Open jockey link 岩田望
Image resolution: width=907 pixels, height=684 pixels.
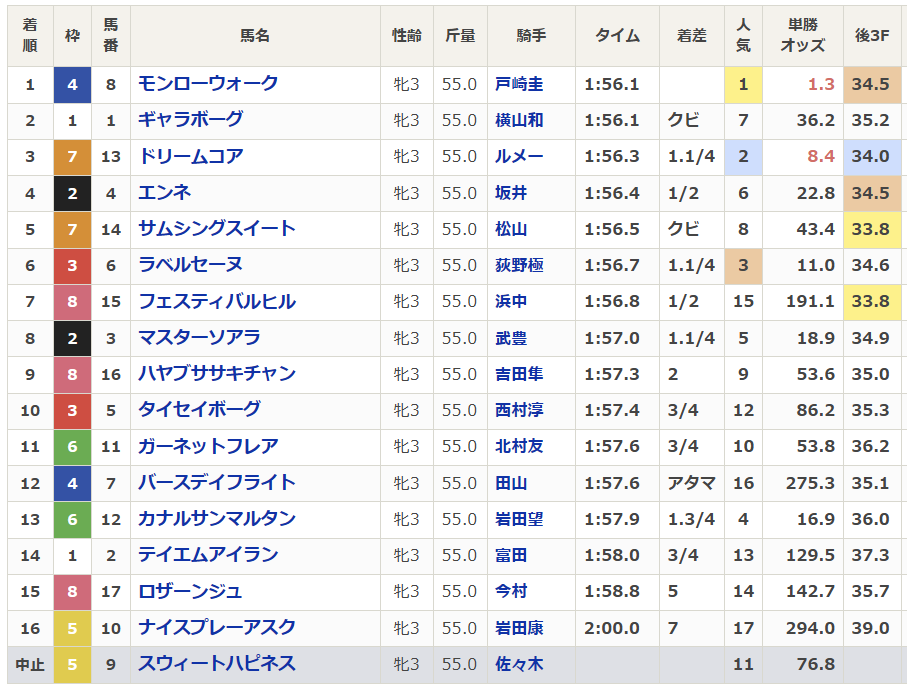pyautogui.click(x=519, y=518)
